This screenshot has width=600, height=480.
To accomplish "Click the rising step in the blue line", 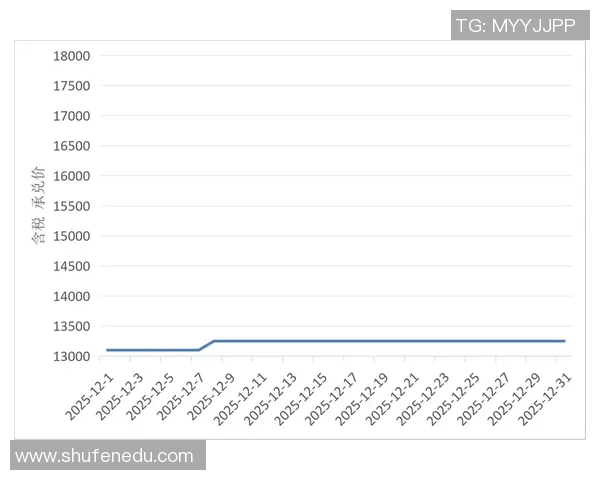I will (206, 345).
